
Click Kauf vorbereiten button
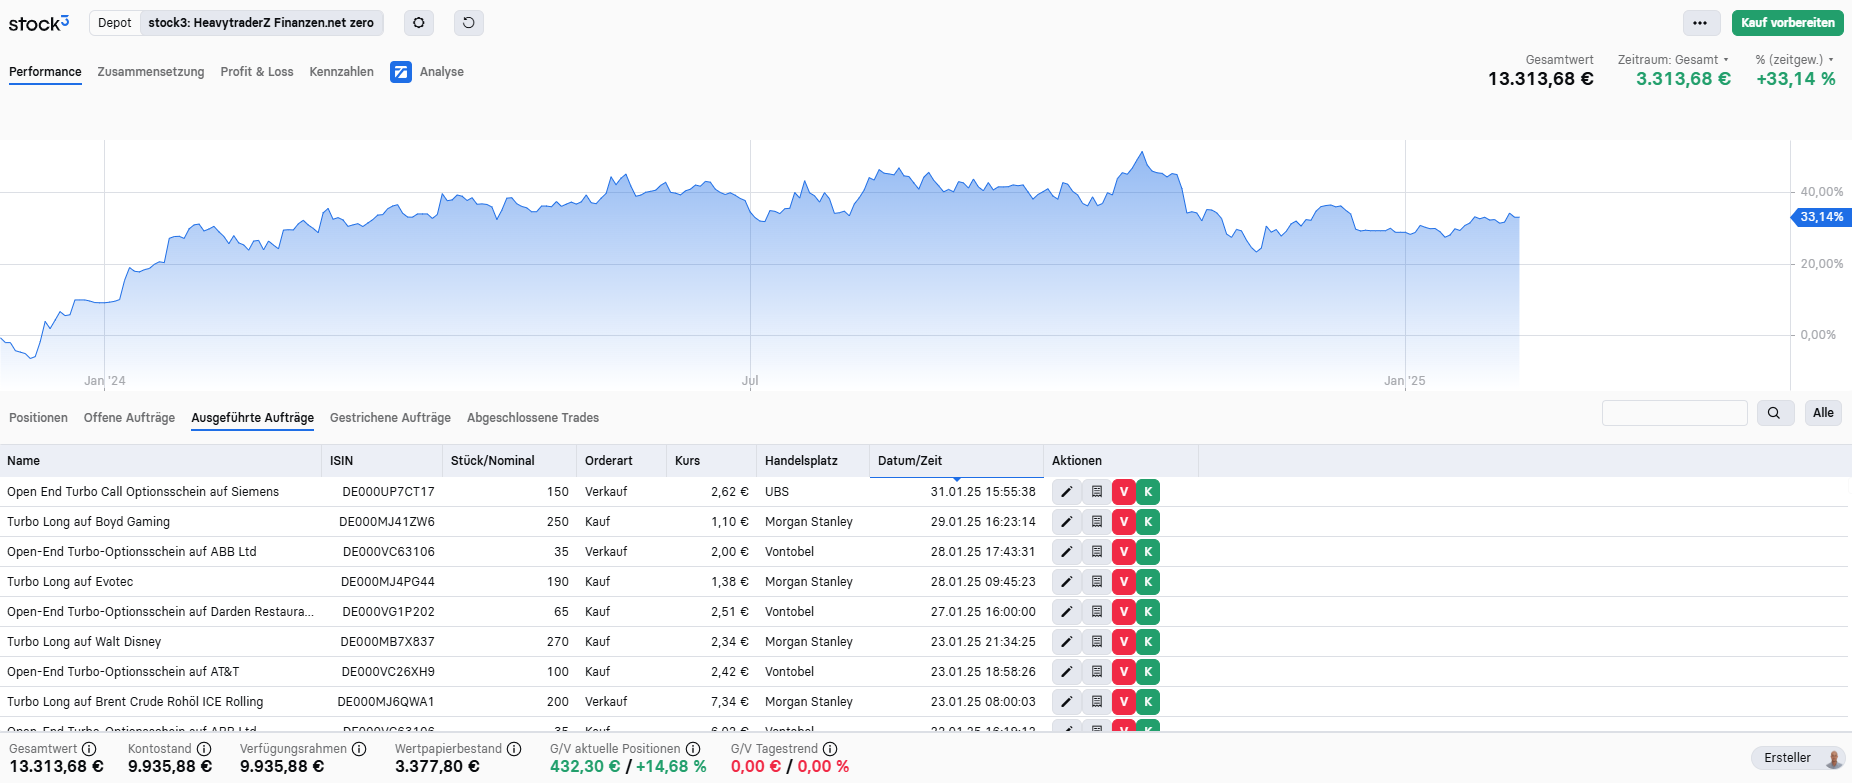pos(1788,23)
